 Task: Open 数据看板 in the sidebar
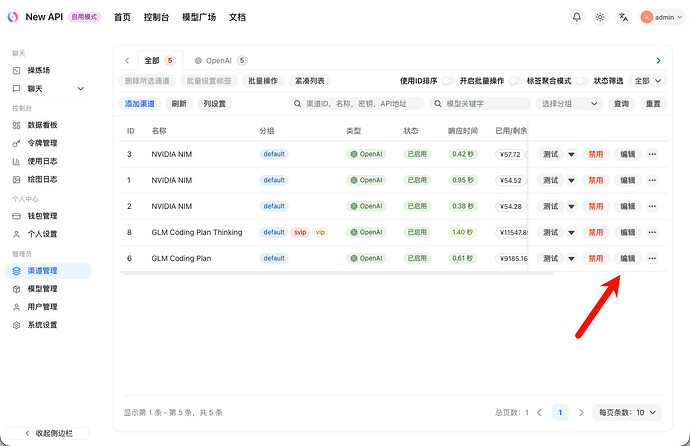(x=48, y=125)
